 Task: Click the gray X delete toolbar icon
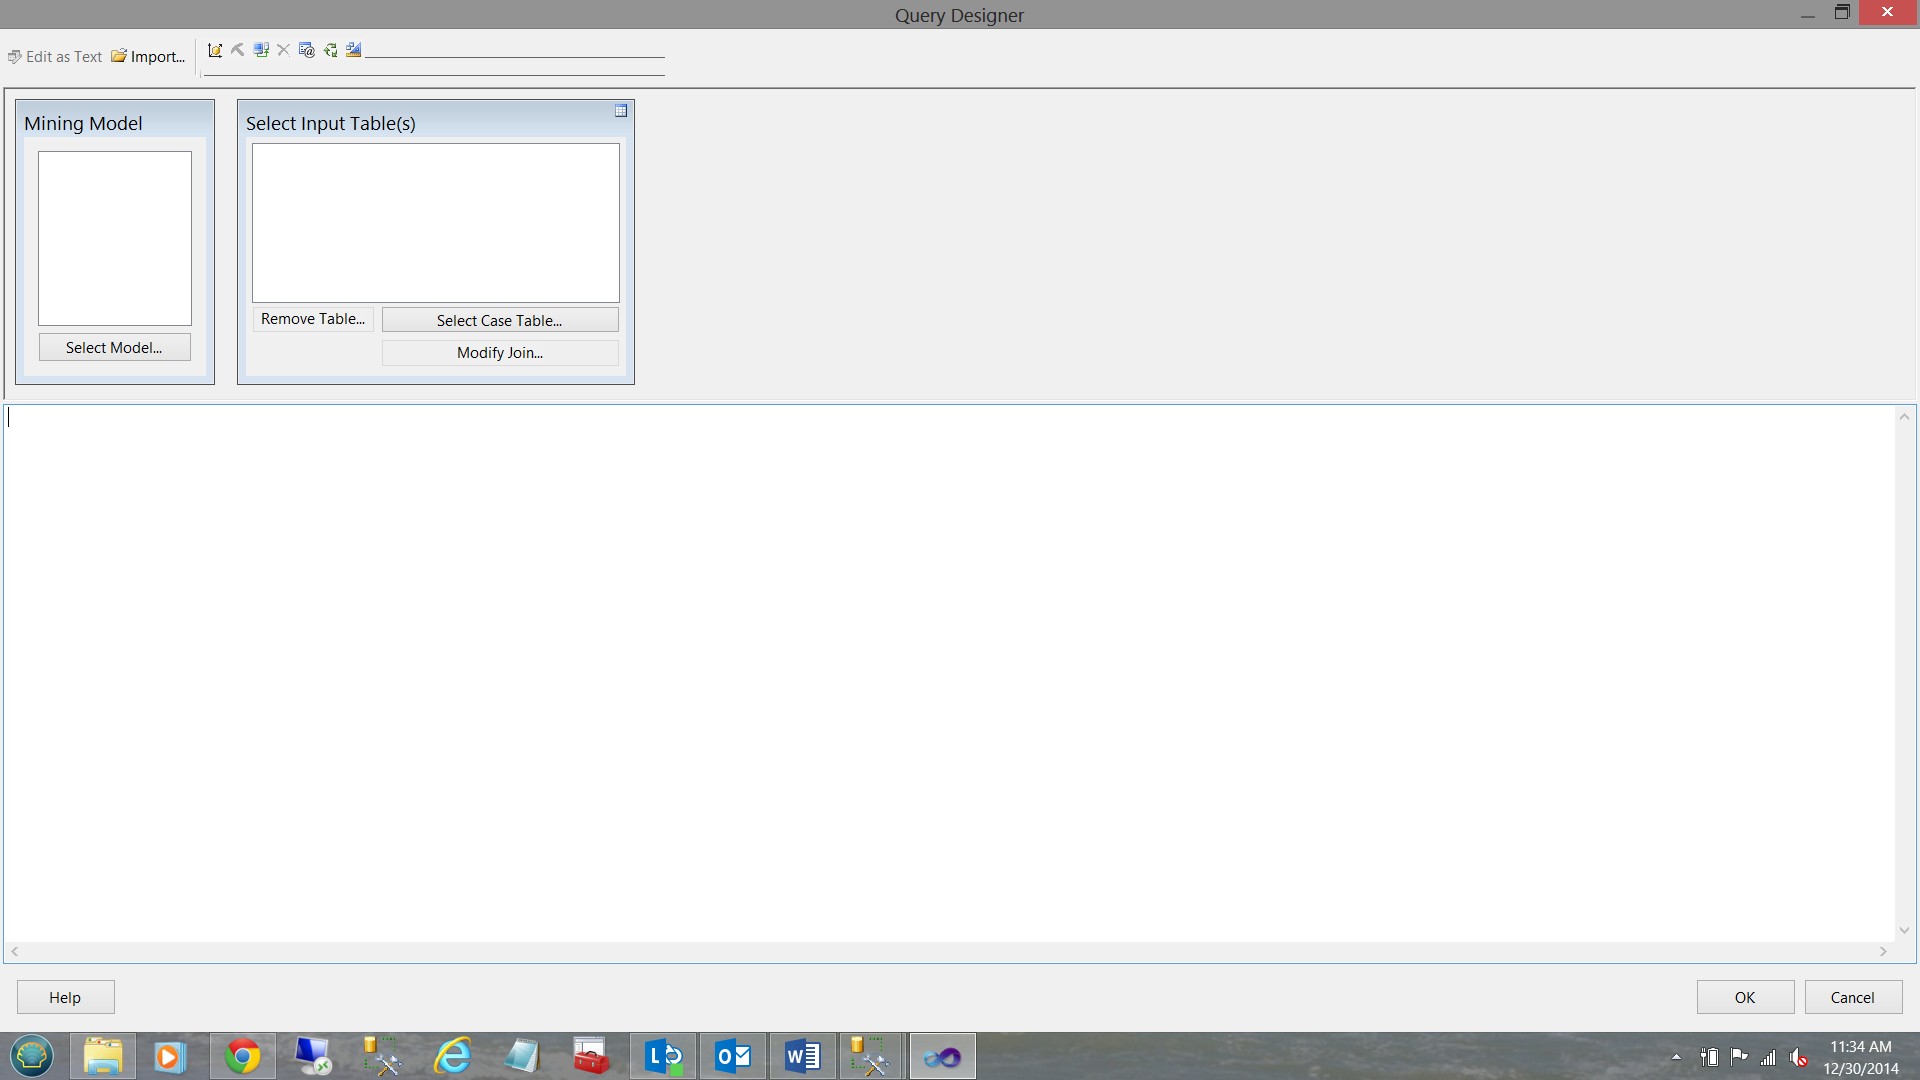click(x=284, y=50)
